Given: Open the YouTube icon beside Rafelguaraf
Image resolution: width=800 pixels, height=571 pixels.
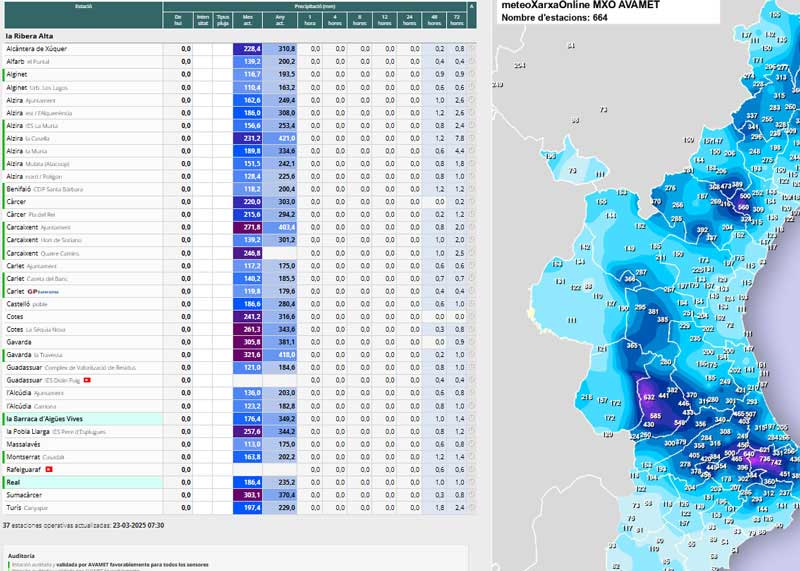Looking at the screenshot, I should point(49,469).
